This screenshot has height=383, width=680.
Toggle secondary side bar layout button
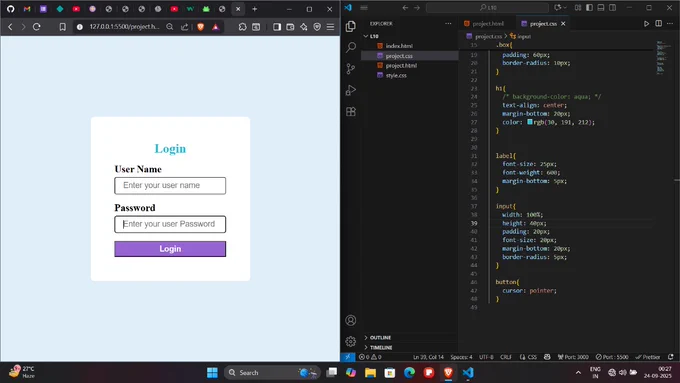click(x=612, y=7)
